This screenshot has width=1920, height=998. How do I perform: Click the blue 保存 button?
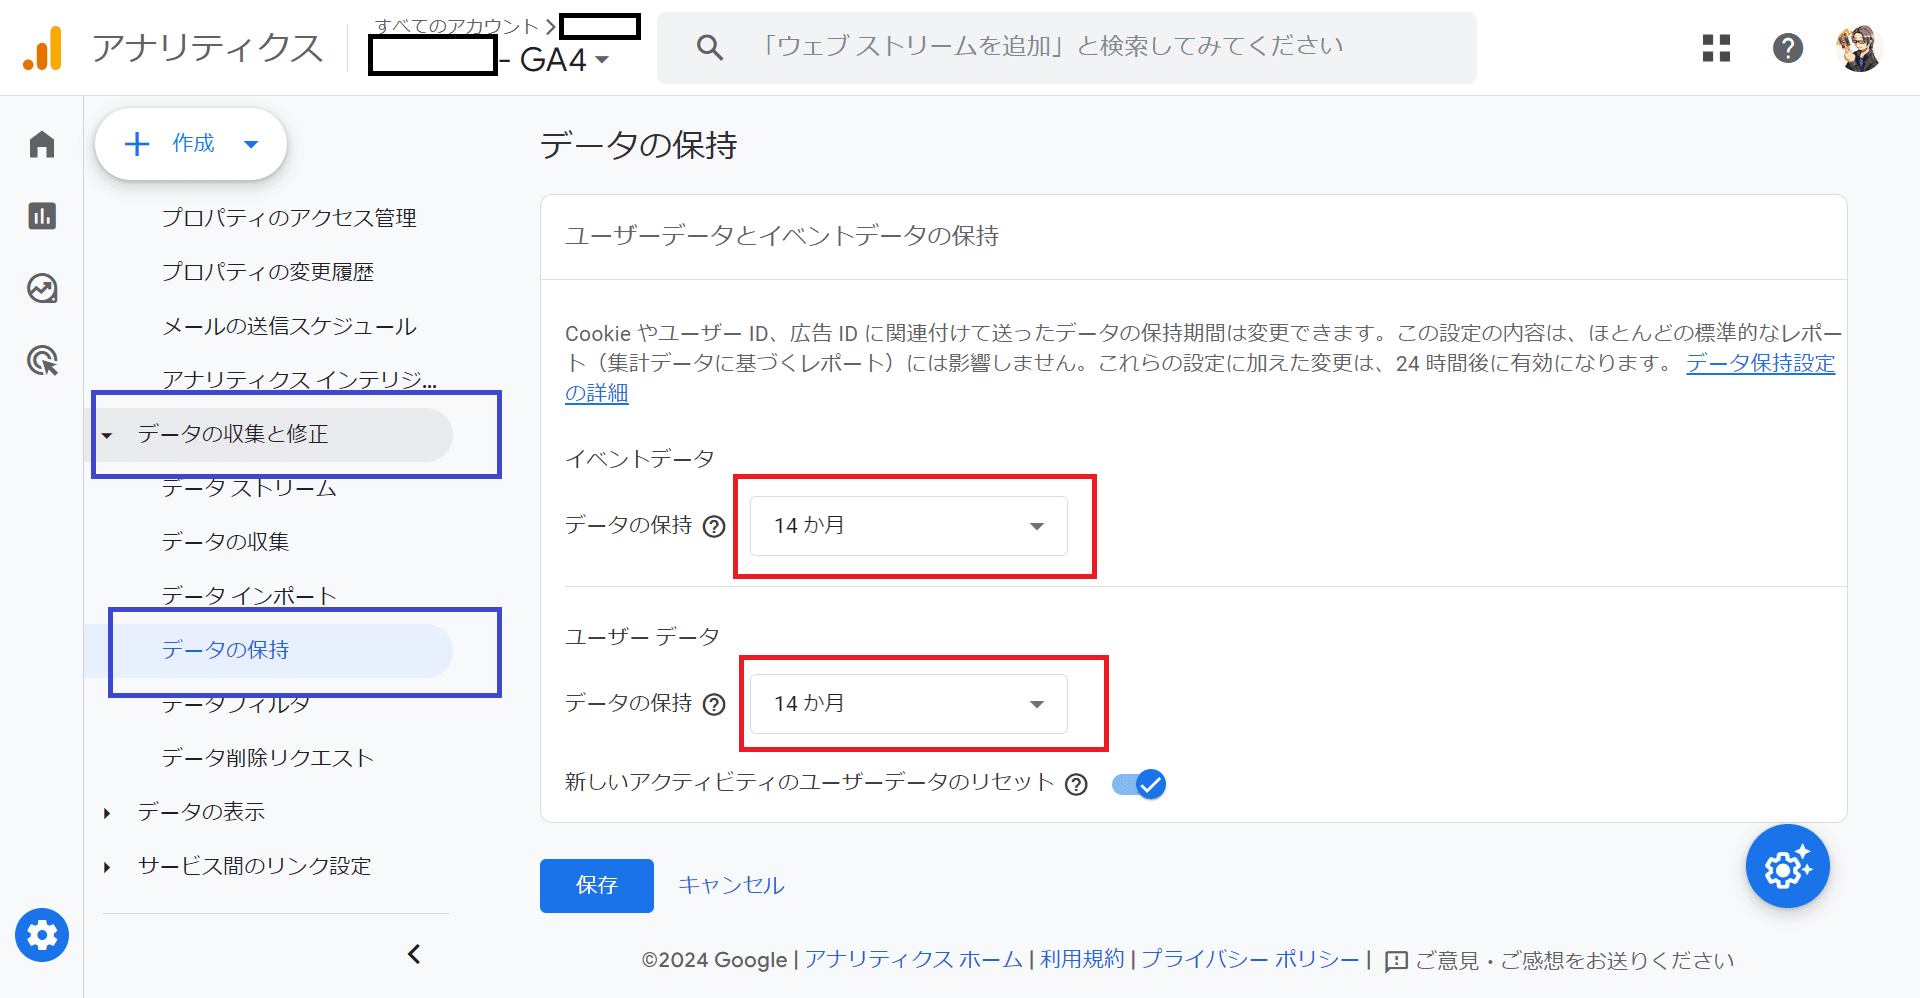(596, 886)
